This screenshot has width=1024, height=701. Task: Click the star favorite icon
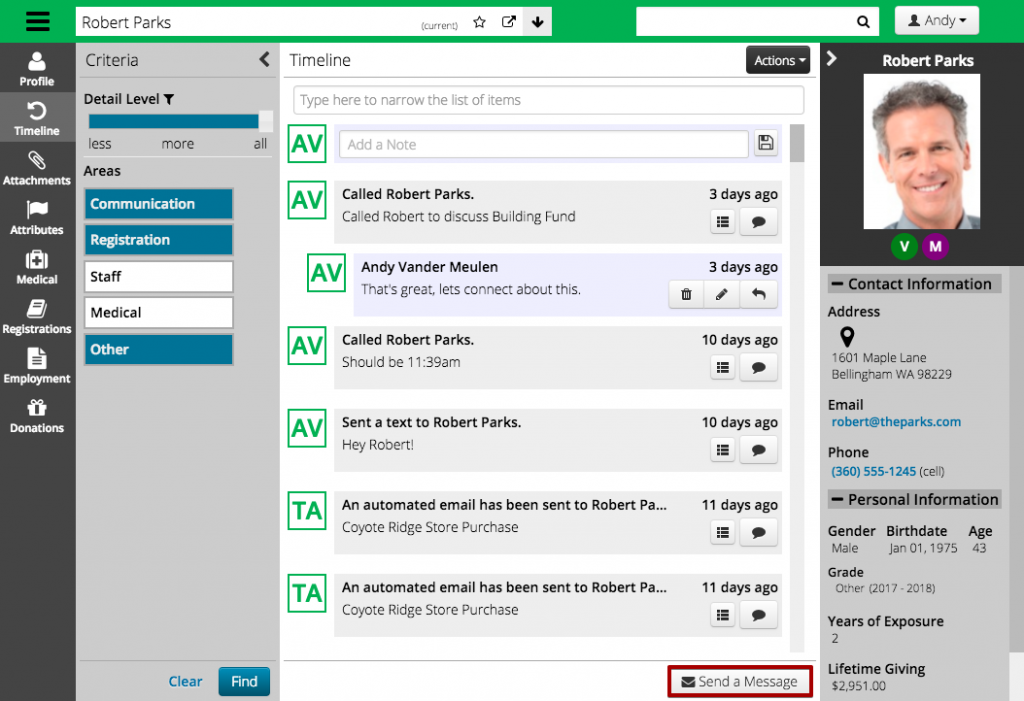click(x=480, y=22)
